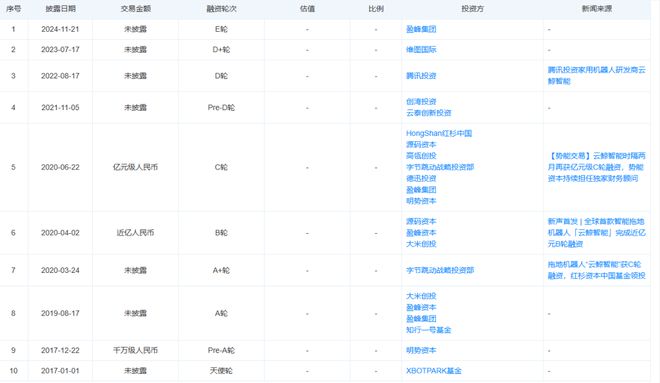Open 云泰创新投资 investor link

428,113
